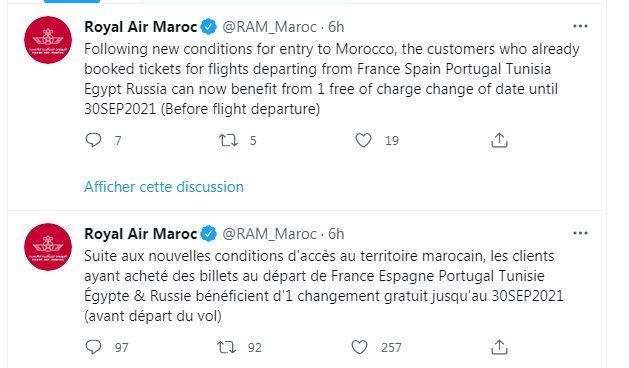629x368 pixels.
Task: Open the French tweet text about 30SEP2021
Action: tap(324, 286)
